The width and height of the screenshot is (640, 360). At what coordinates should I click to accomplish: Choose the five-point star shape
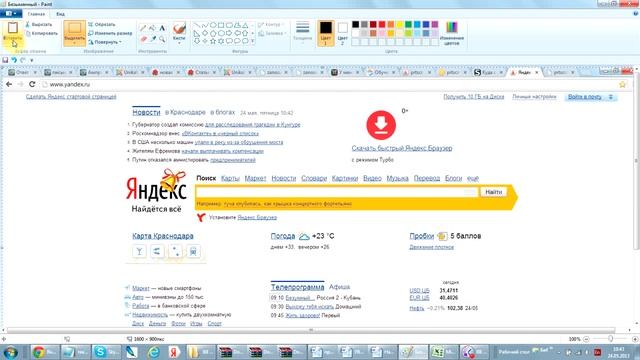[213, 41]
